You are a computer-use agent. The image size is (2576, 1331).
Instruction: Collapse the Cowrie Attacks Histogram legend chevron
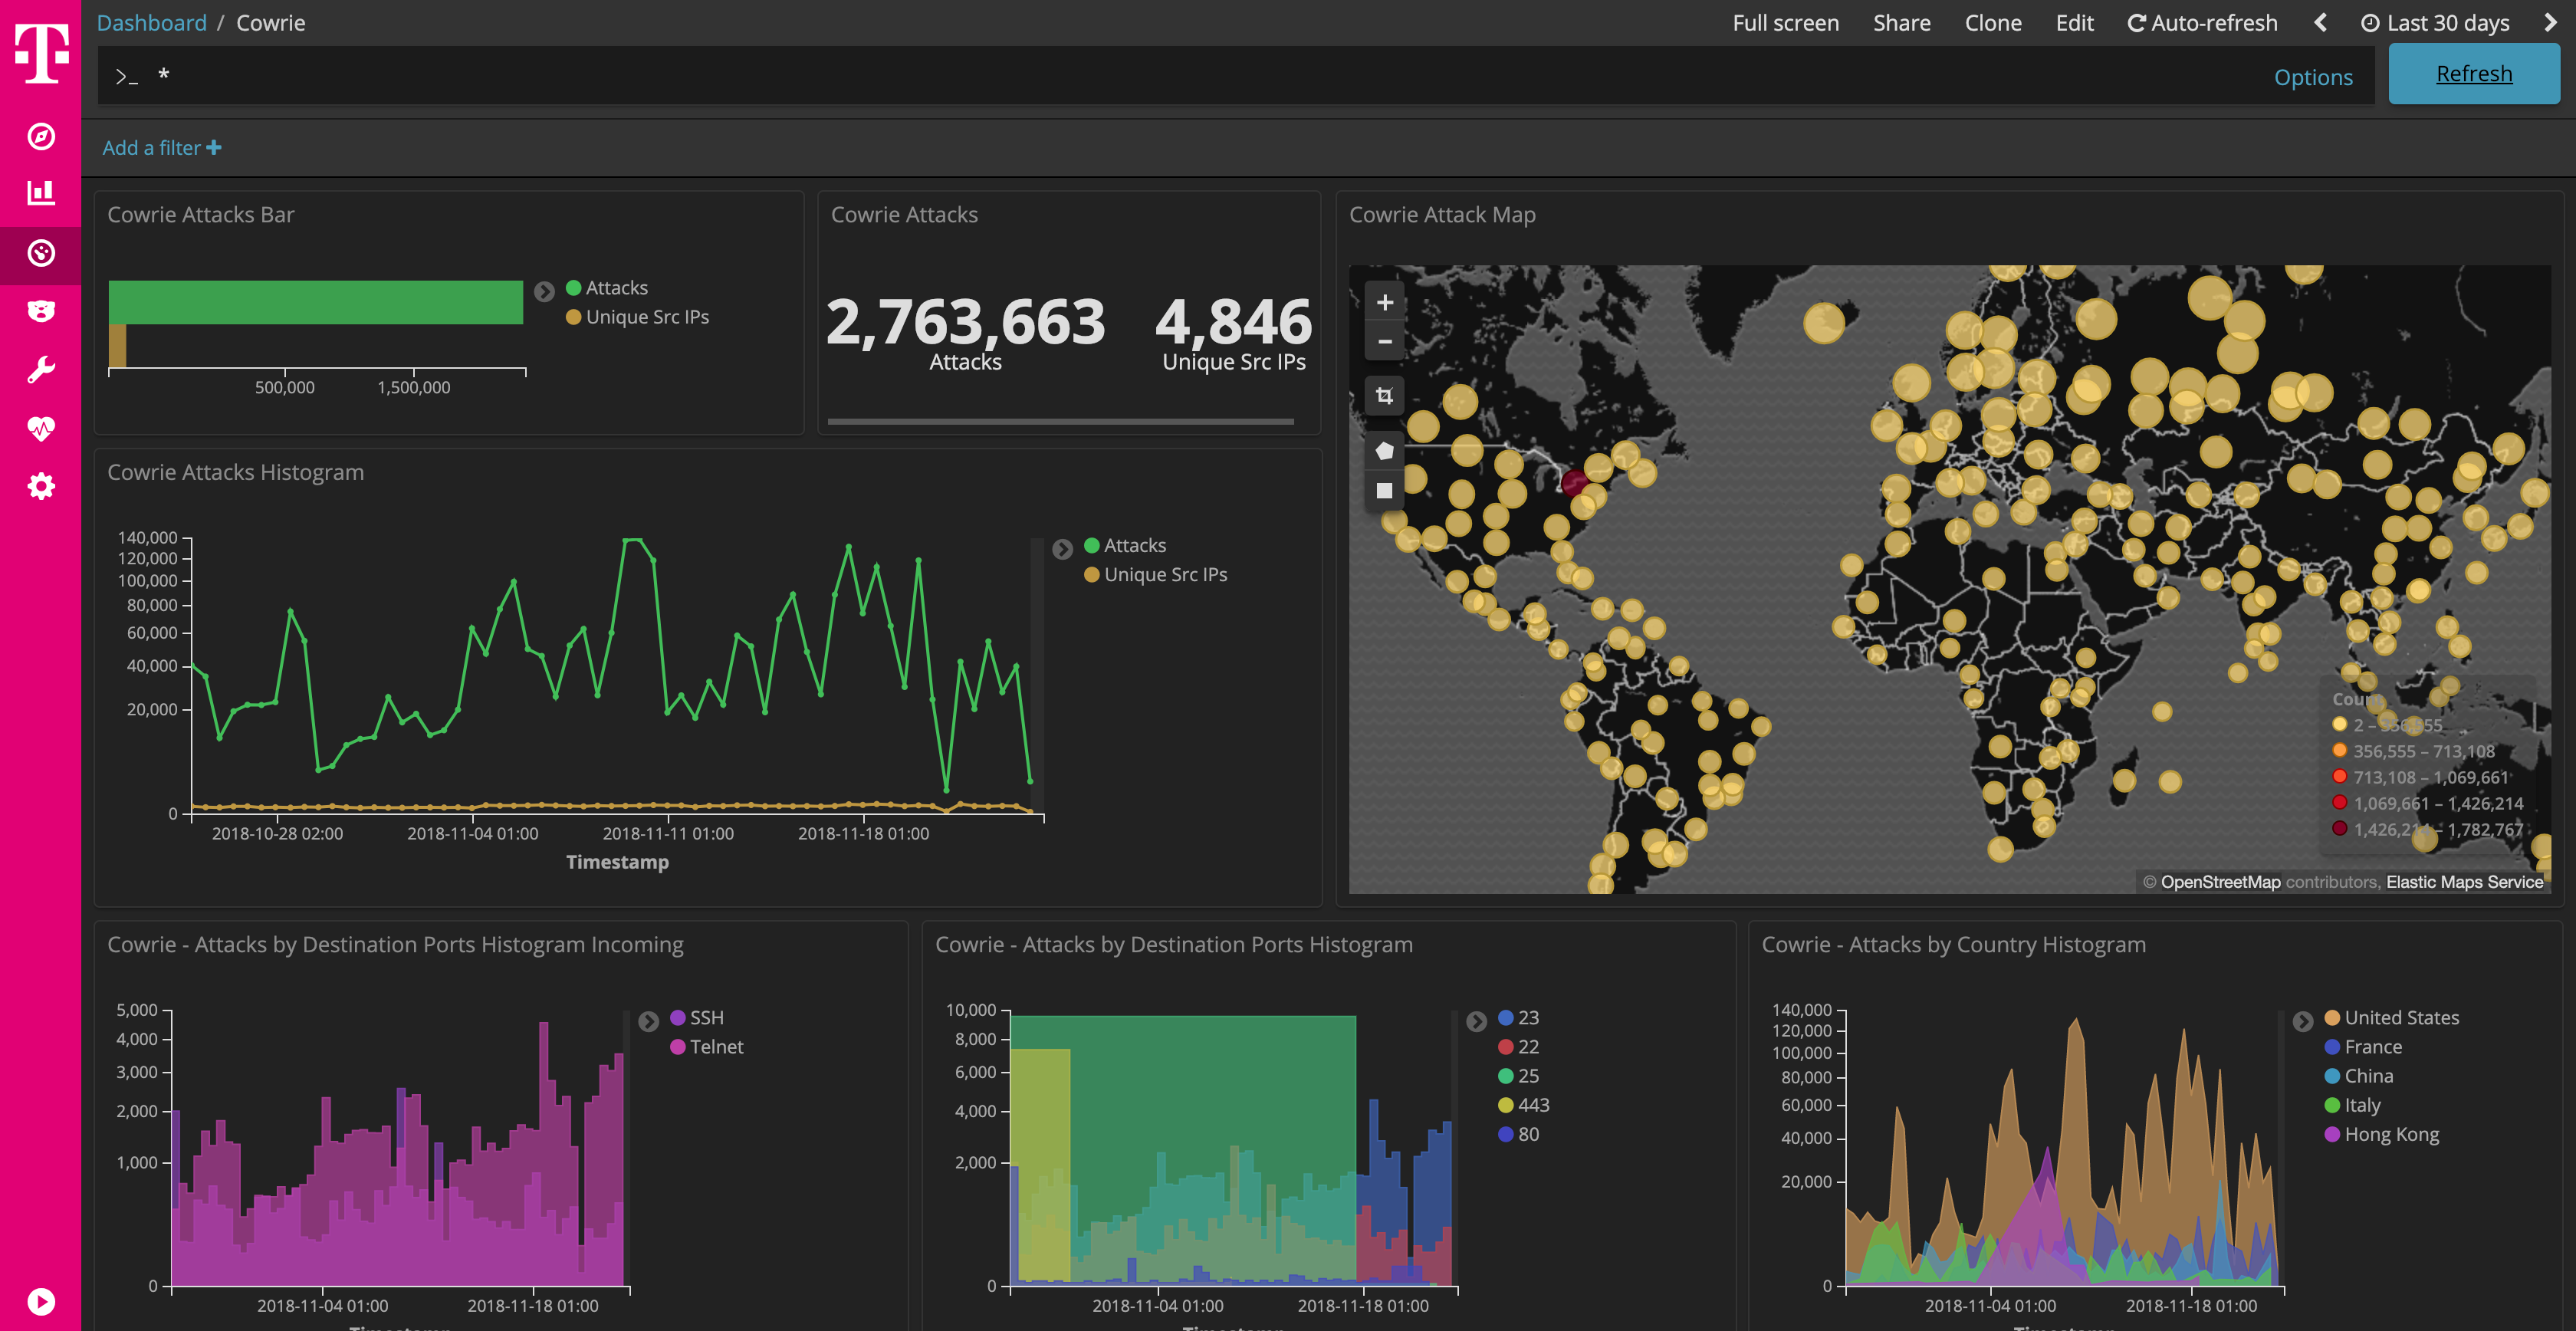click(x=1062, y=549)
